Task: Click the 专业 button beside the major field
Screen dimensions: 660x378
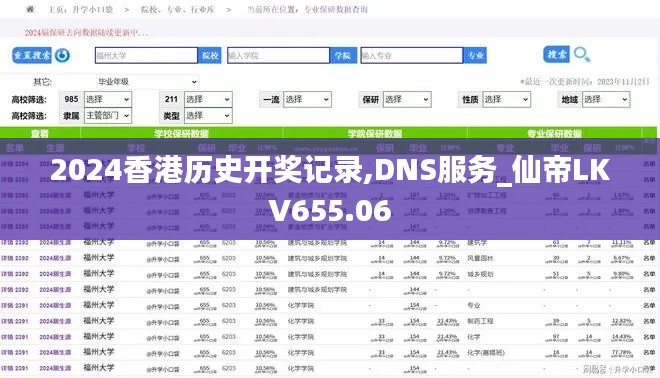Action: (475, 56)
